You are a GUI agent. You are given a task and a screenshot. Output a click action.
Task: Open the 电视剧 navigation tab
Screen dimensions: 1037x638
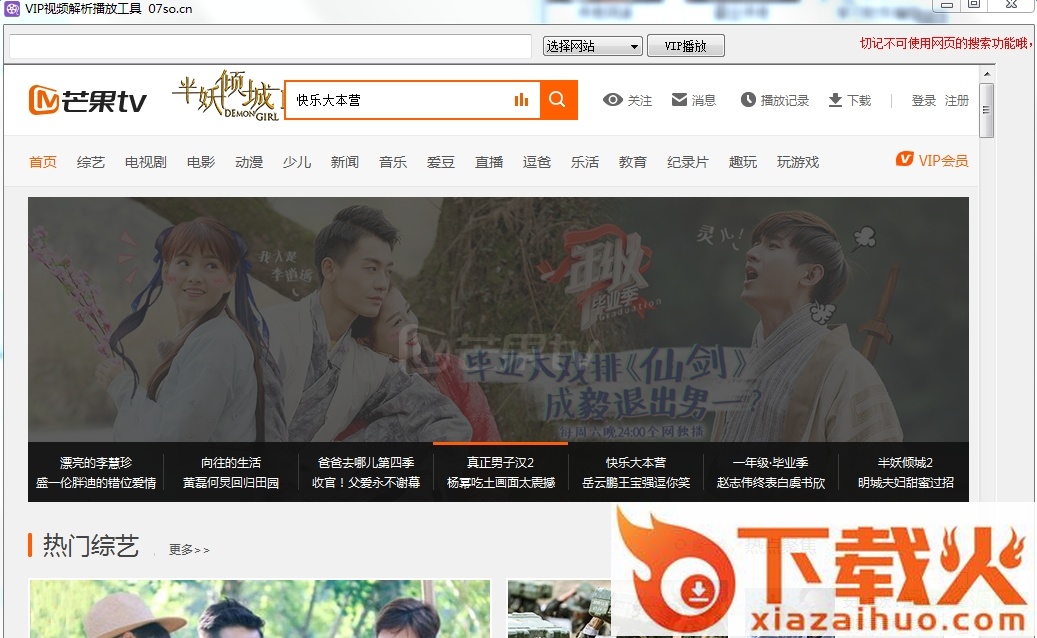(x=145, y=162)
